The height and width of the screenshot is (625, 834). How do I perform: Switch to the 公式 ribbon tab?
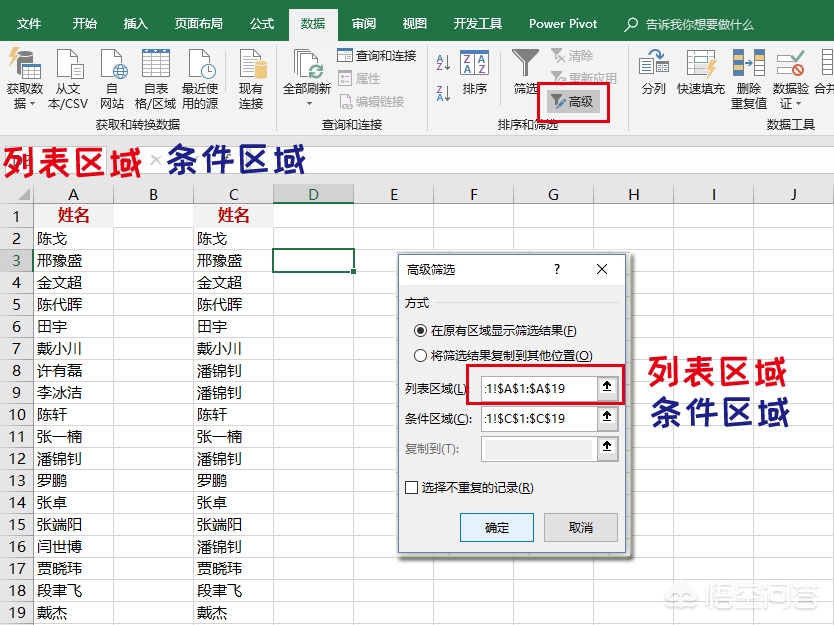[x=262, y=23]
